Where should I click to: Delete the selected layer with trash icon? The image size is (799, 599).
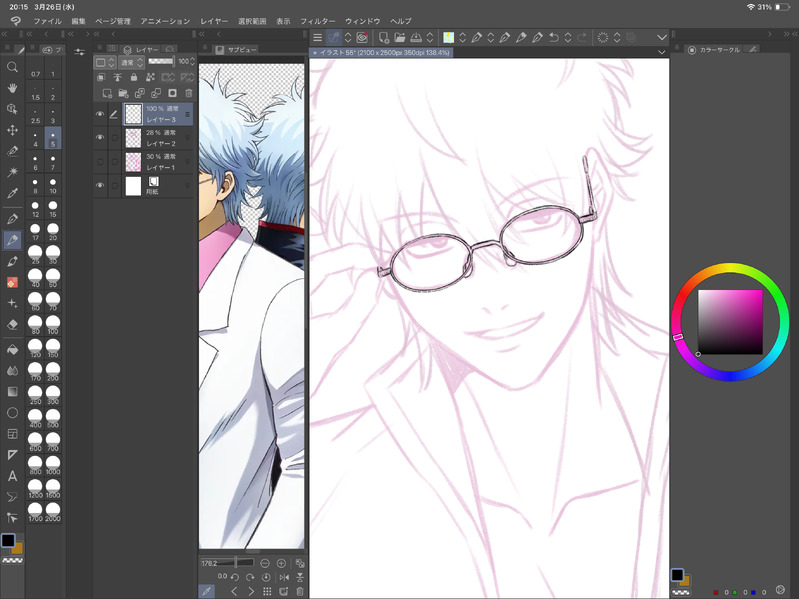coord(189,93)
